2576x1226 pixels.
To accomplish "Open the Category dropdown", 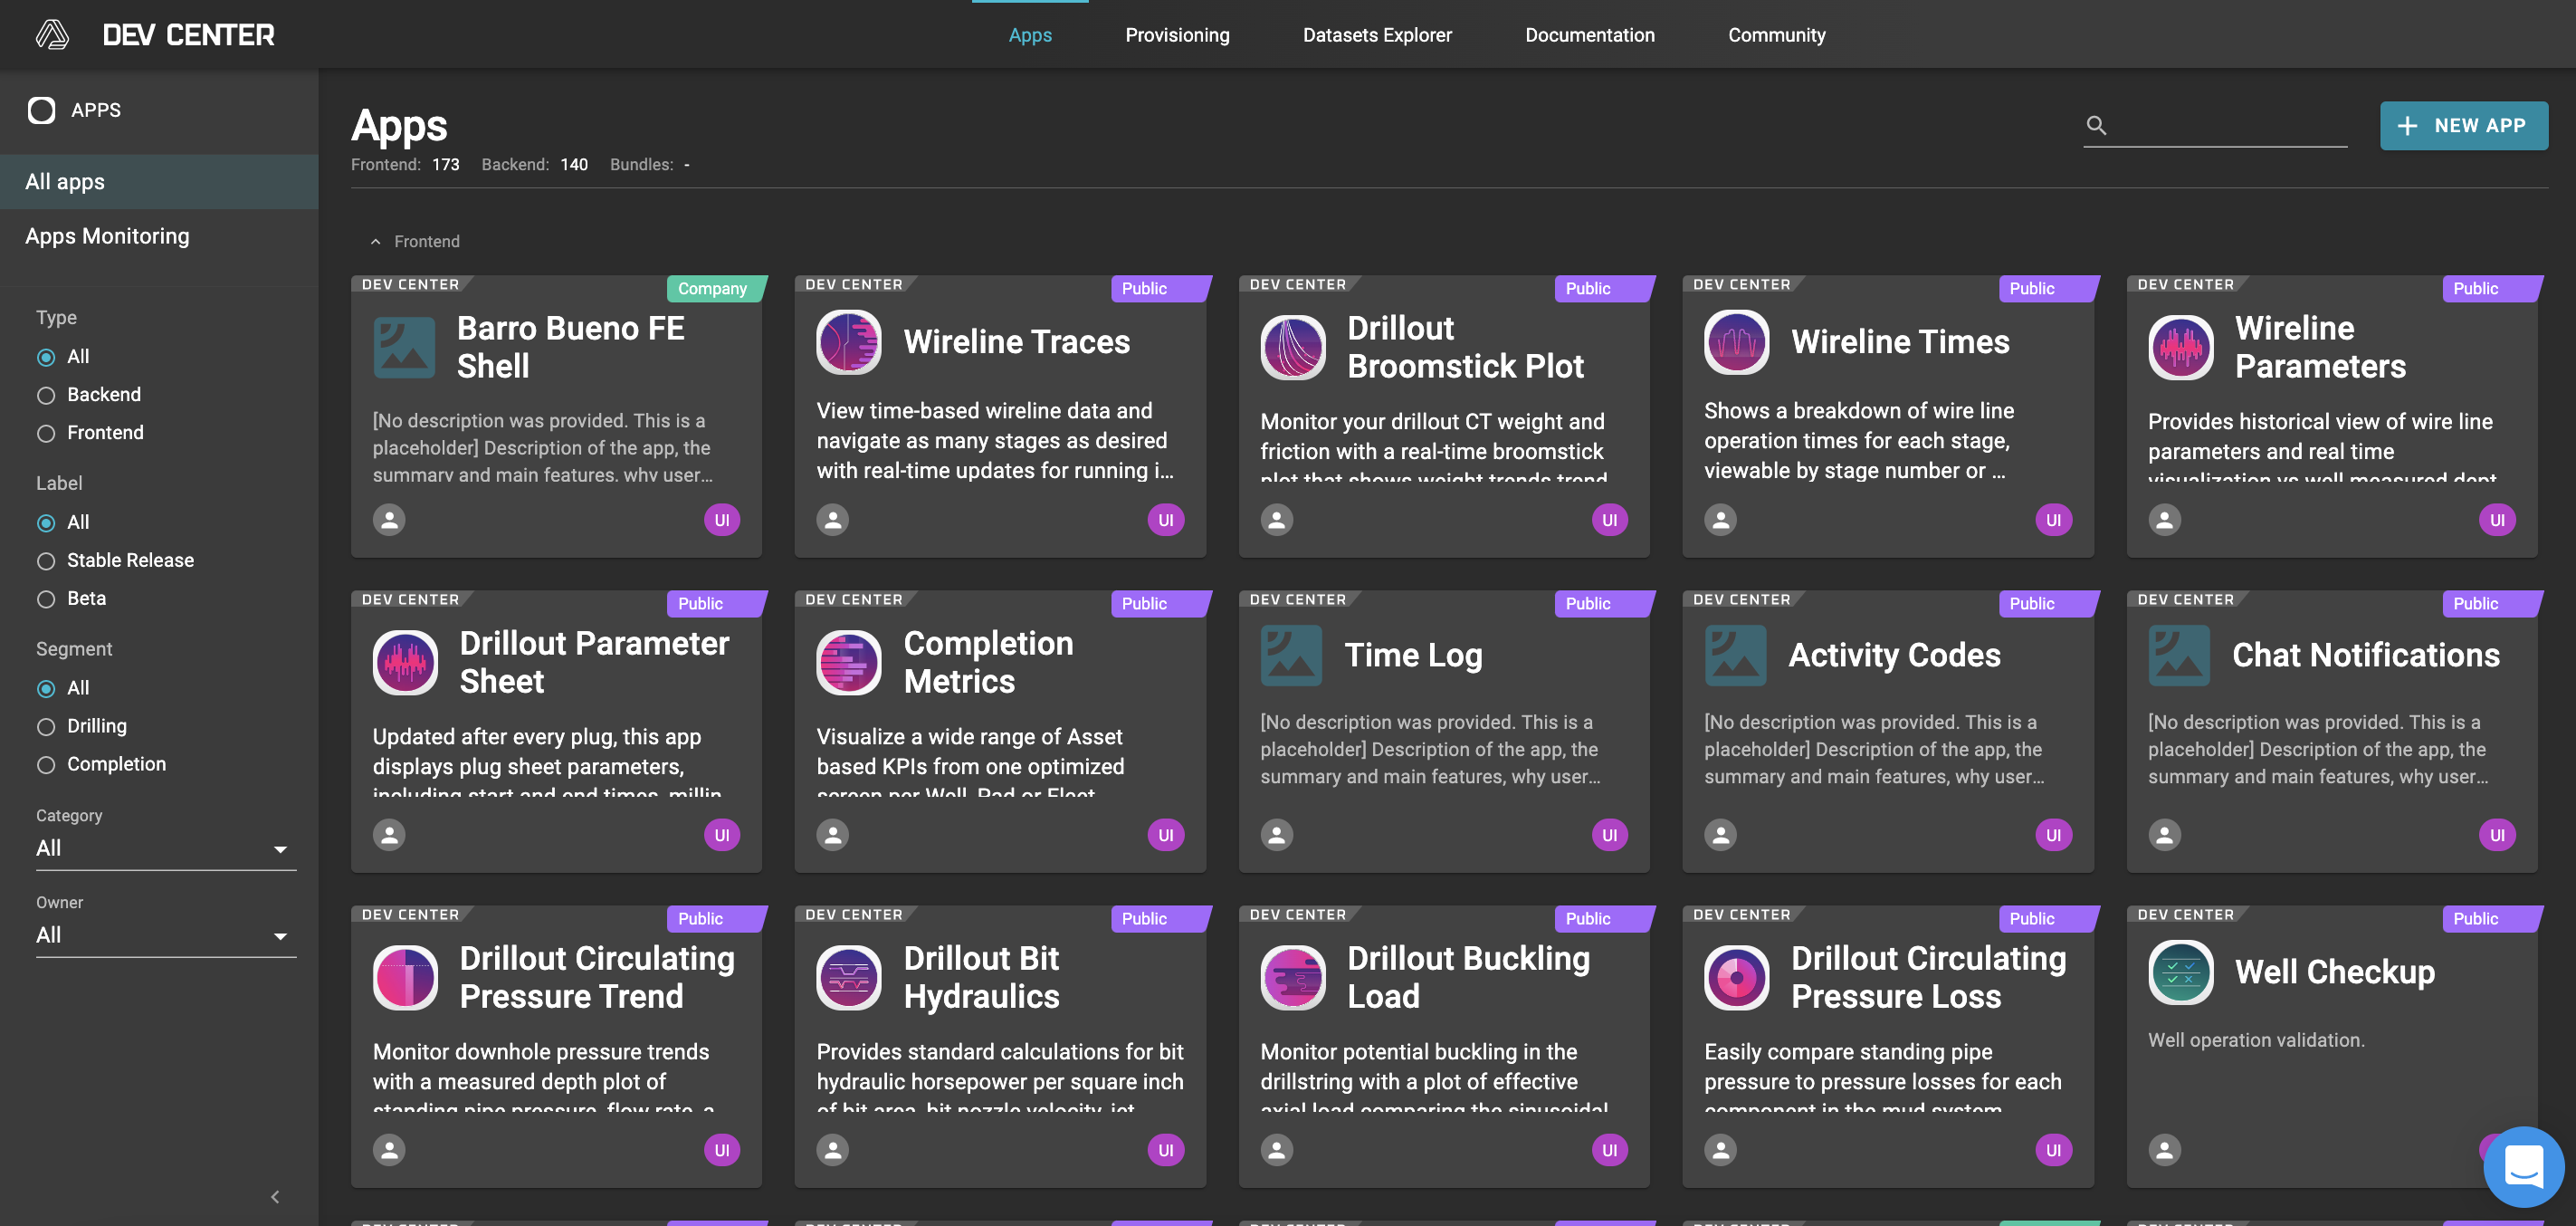I will [166, 849].
